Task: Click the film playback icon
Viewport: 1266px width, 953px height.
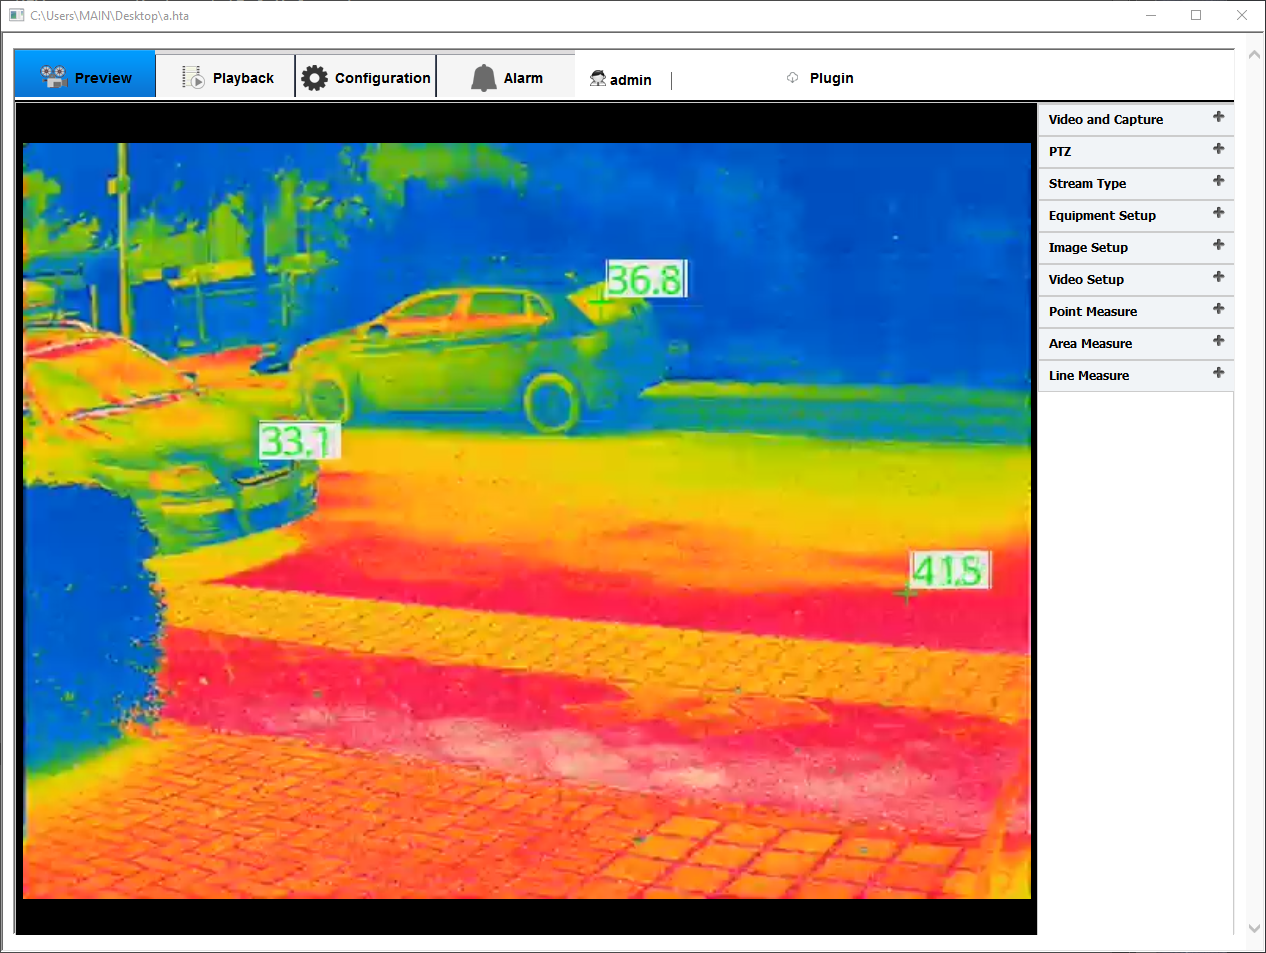Action: coord(193,77)
